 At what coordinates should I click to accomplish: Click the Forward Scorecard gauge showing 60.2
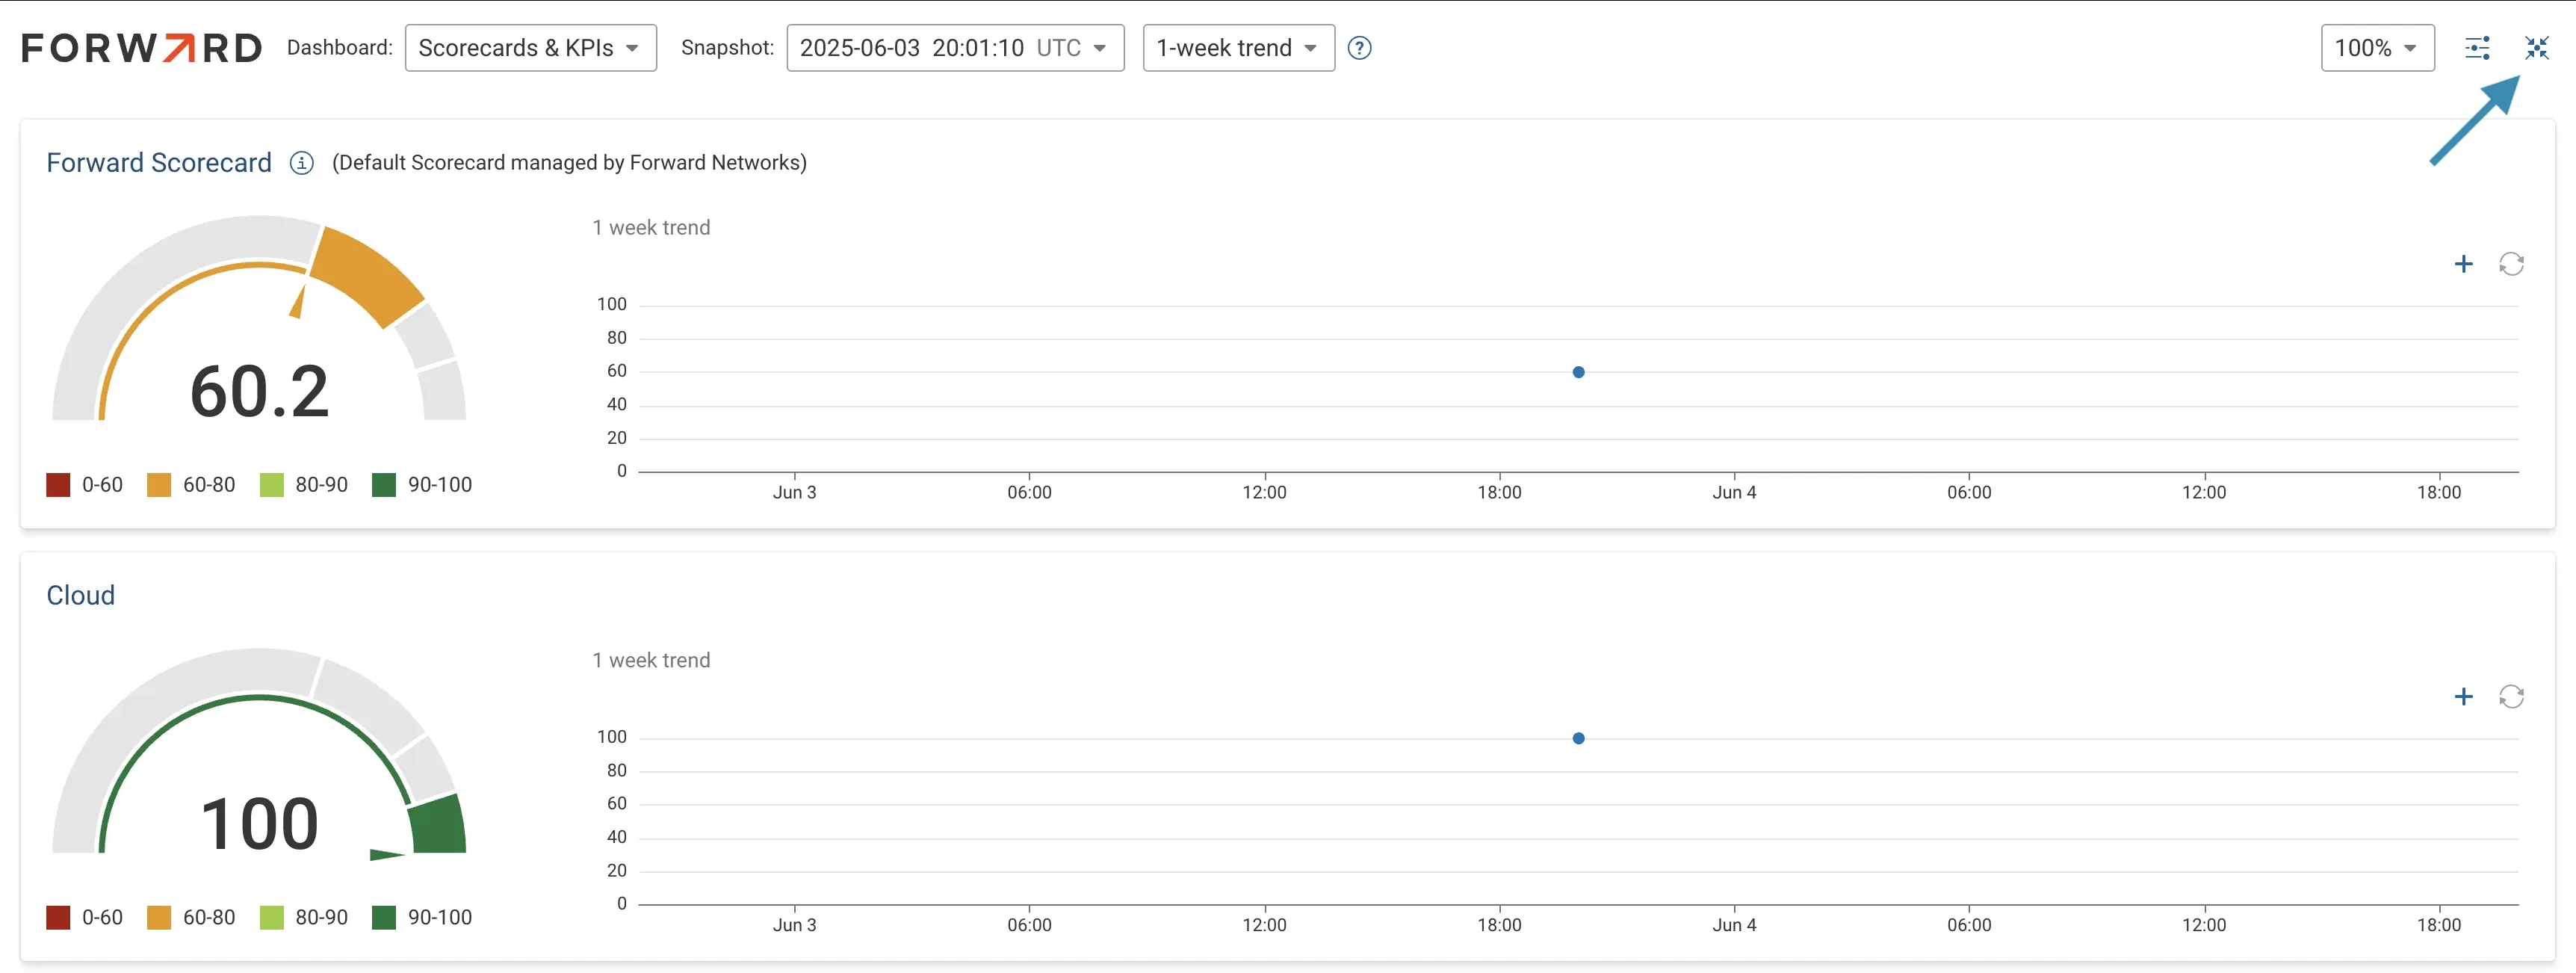pos(259,319)
